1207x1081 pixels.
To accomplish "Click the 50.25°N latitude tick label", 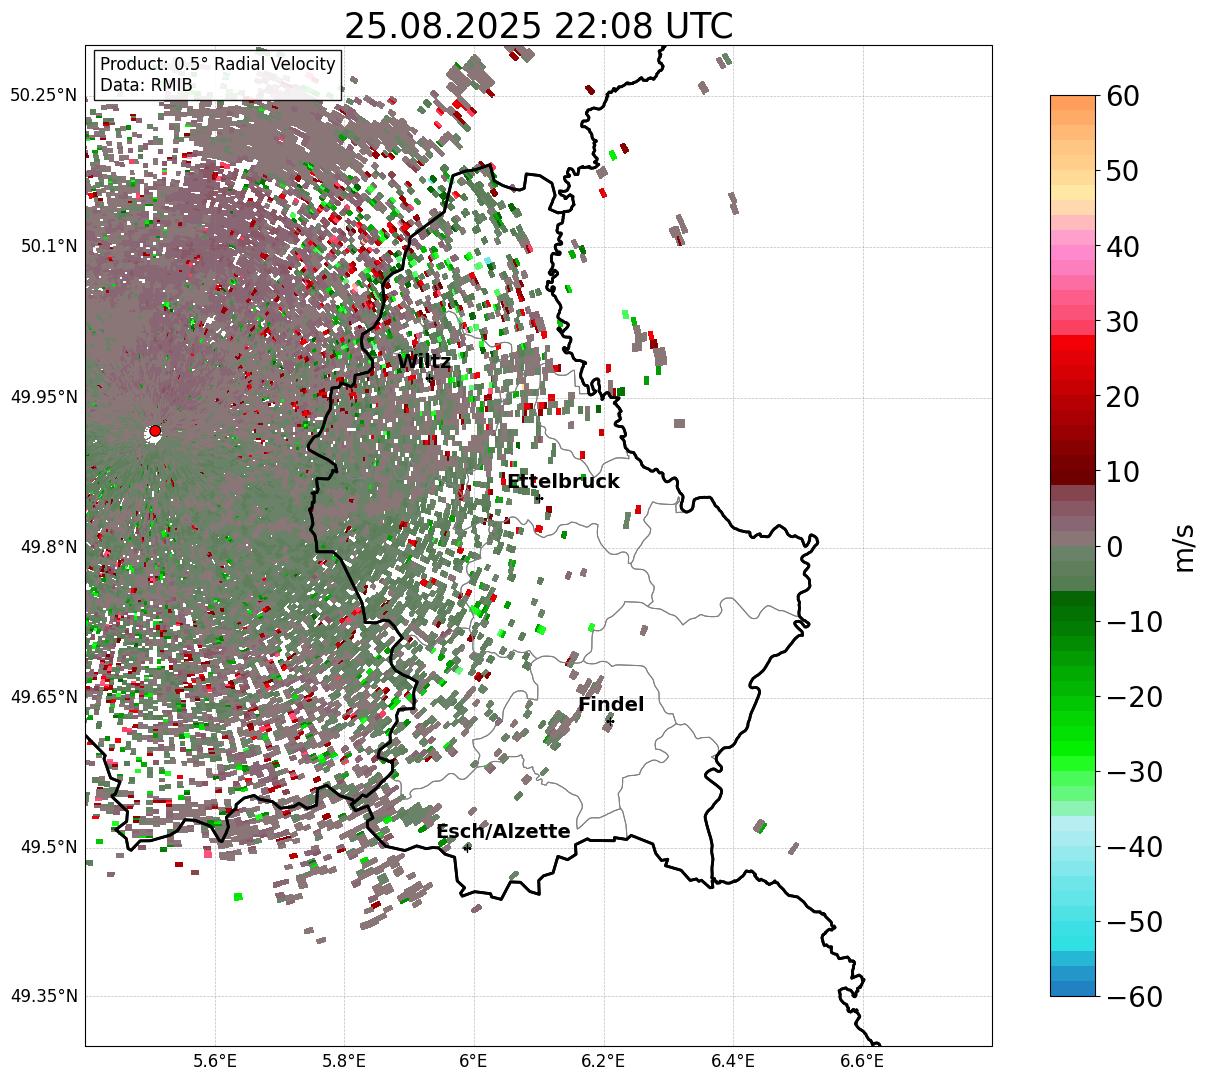I will click(x=44, y=96).
